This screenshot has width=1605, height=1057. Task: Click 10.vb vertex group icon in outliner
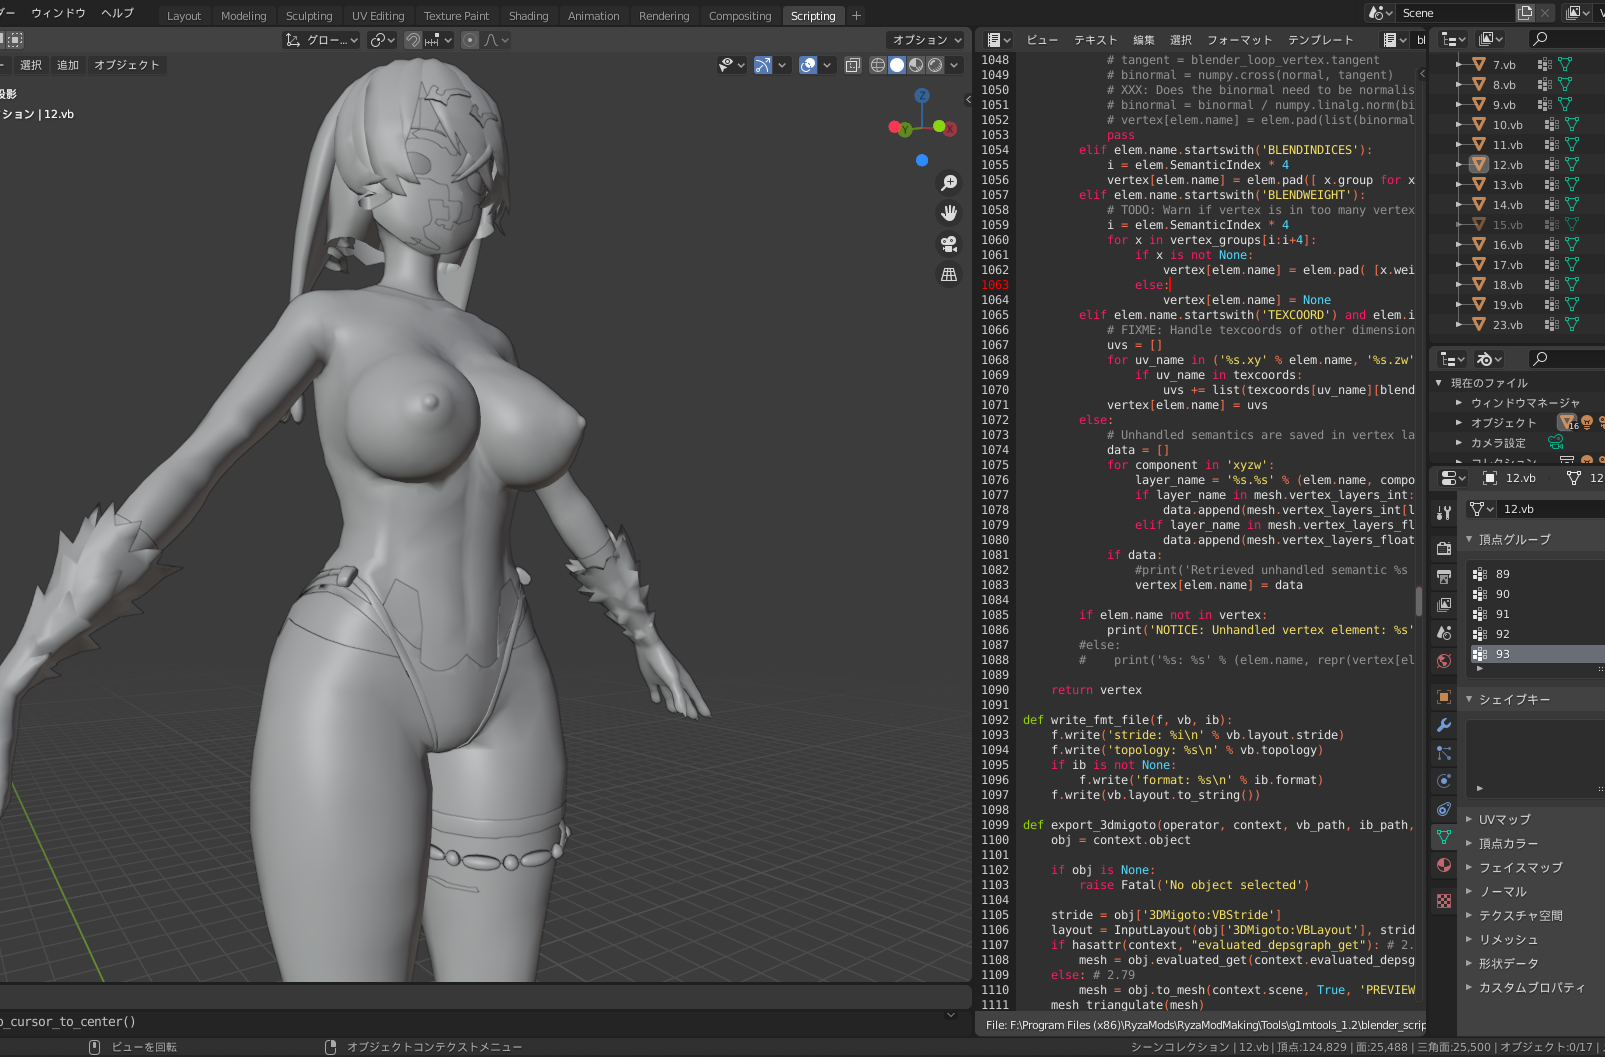(1551, 125)
